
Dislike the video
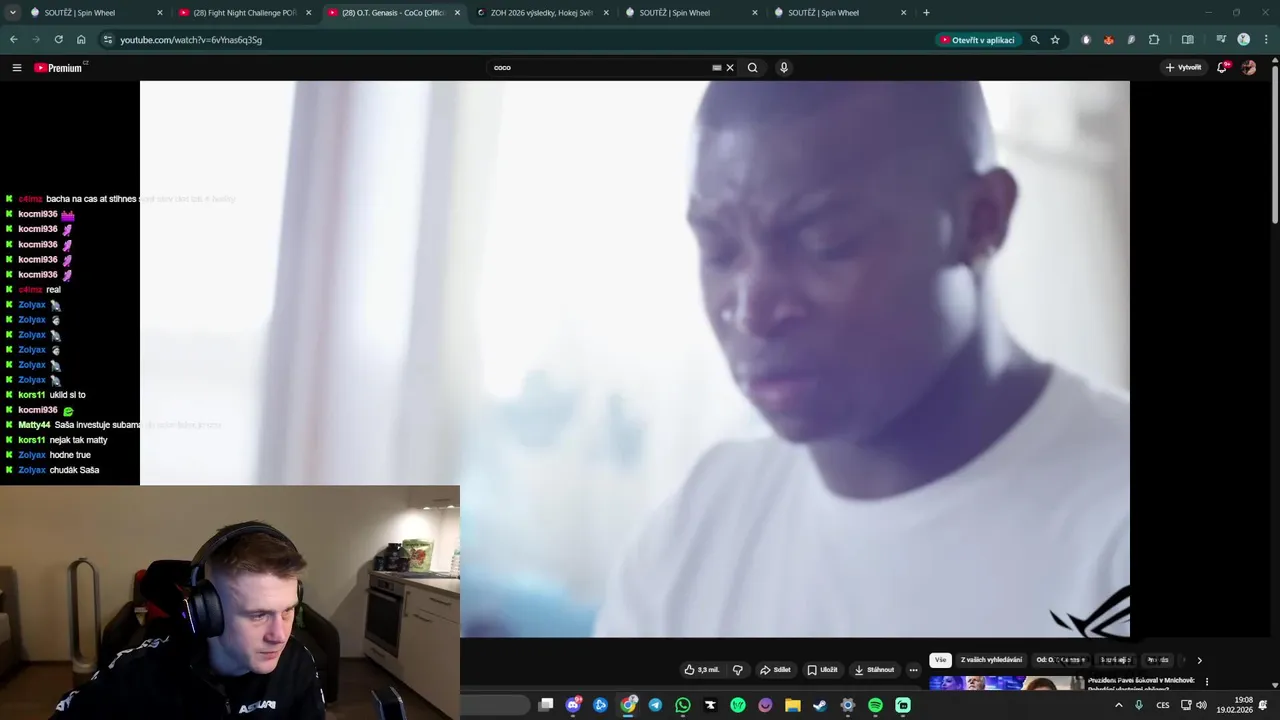click(738, 670)
